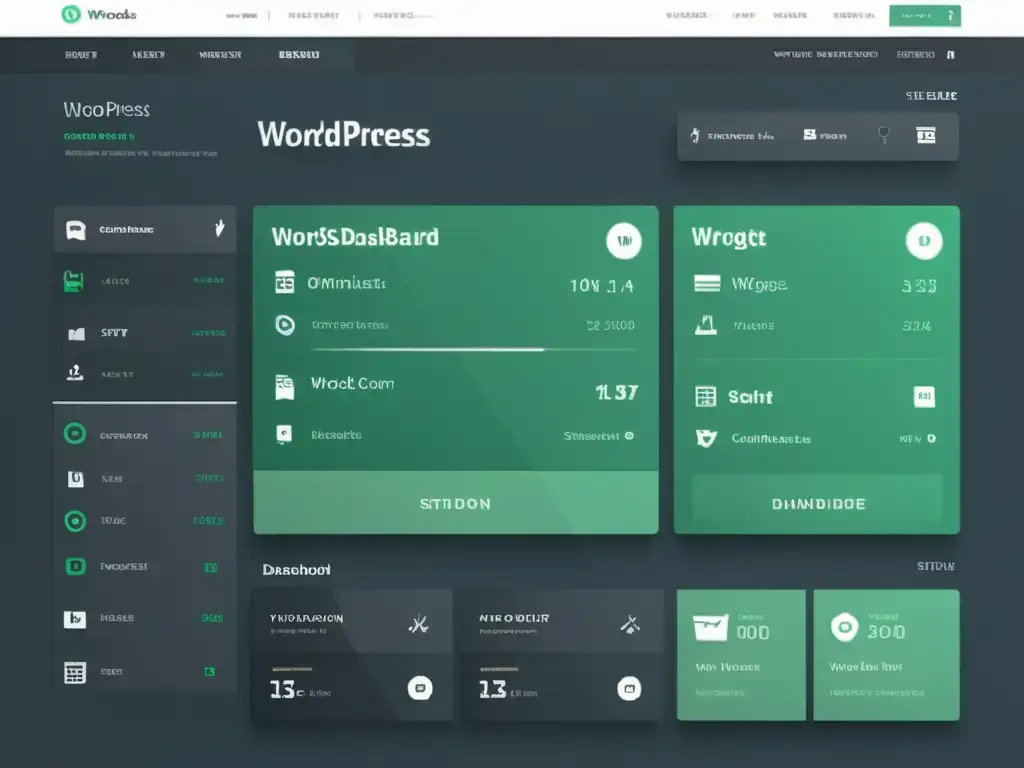
Task: Click the donut ring icon on the 300 tile
Action: pos(844,627)
